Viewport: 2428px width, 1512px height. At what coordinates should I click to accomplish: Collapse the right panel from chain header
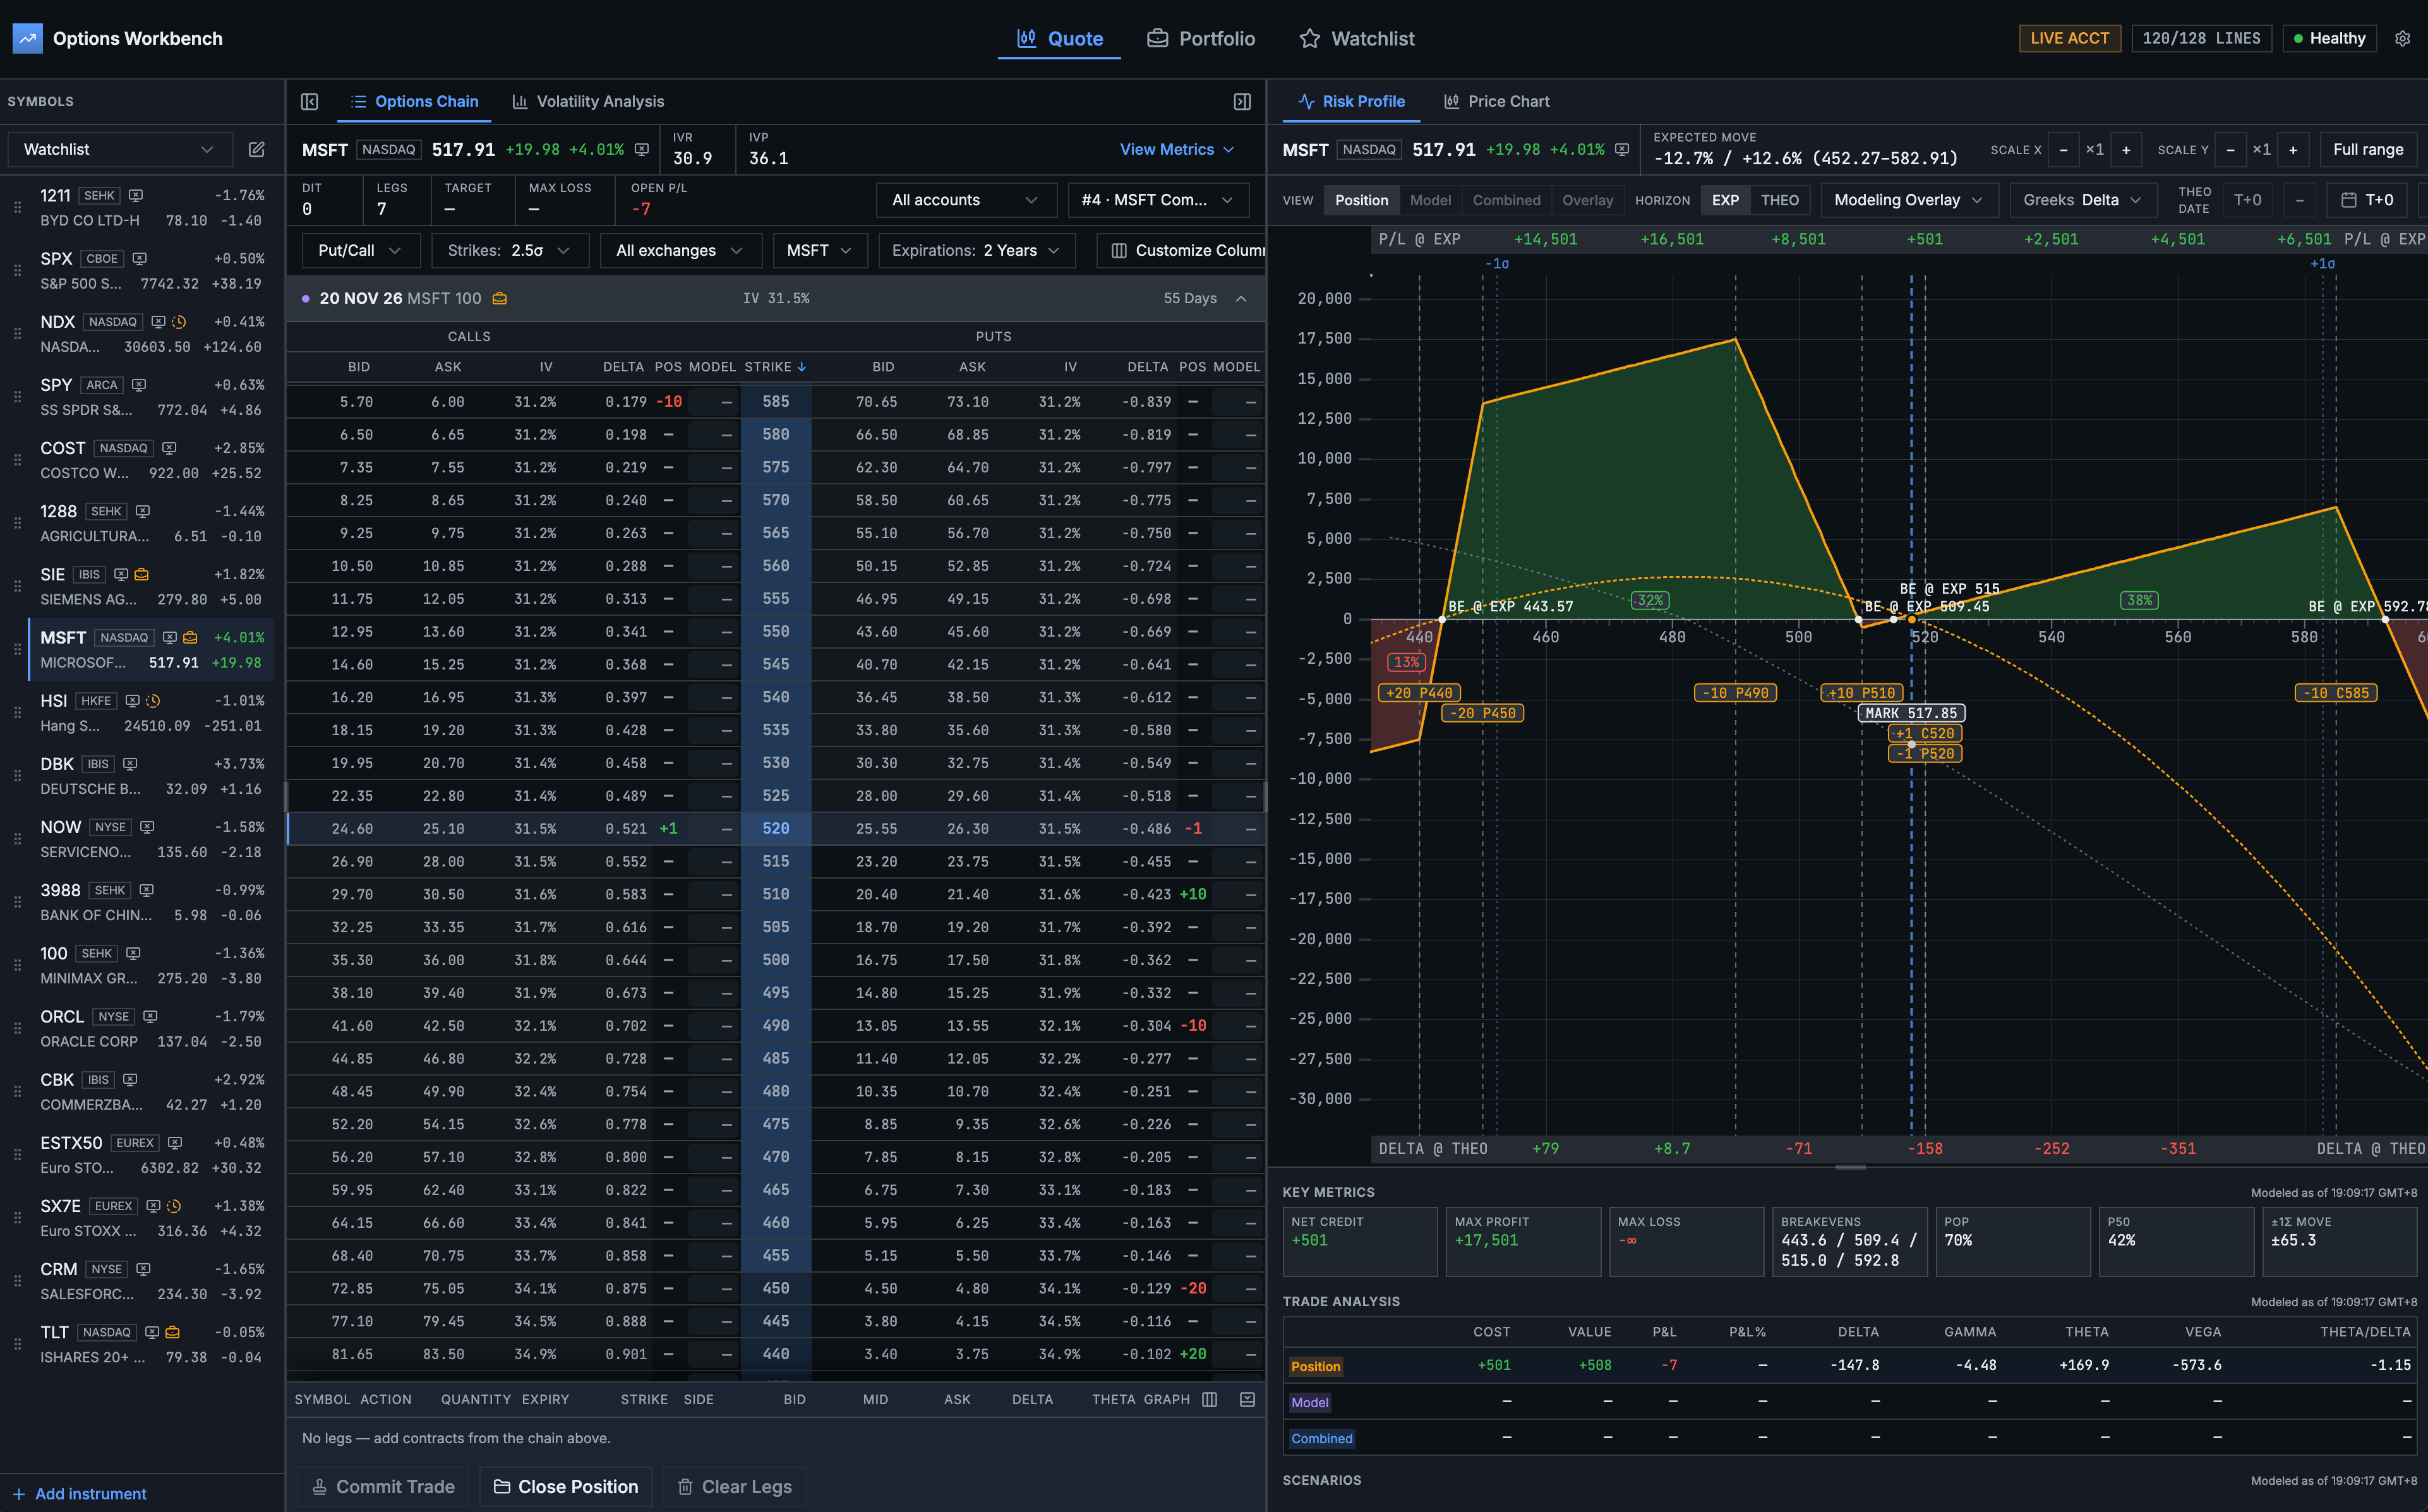tap(1242, 101)
